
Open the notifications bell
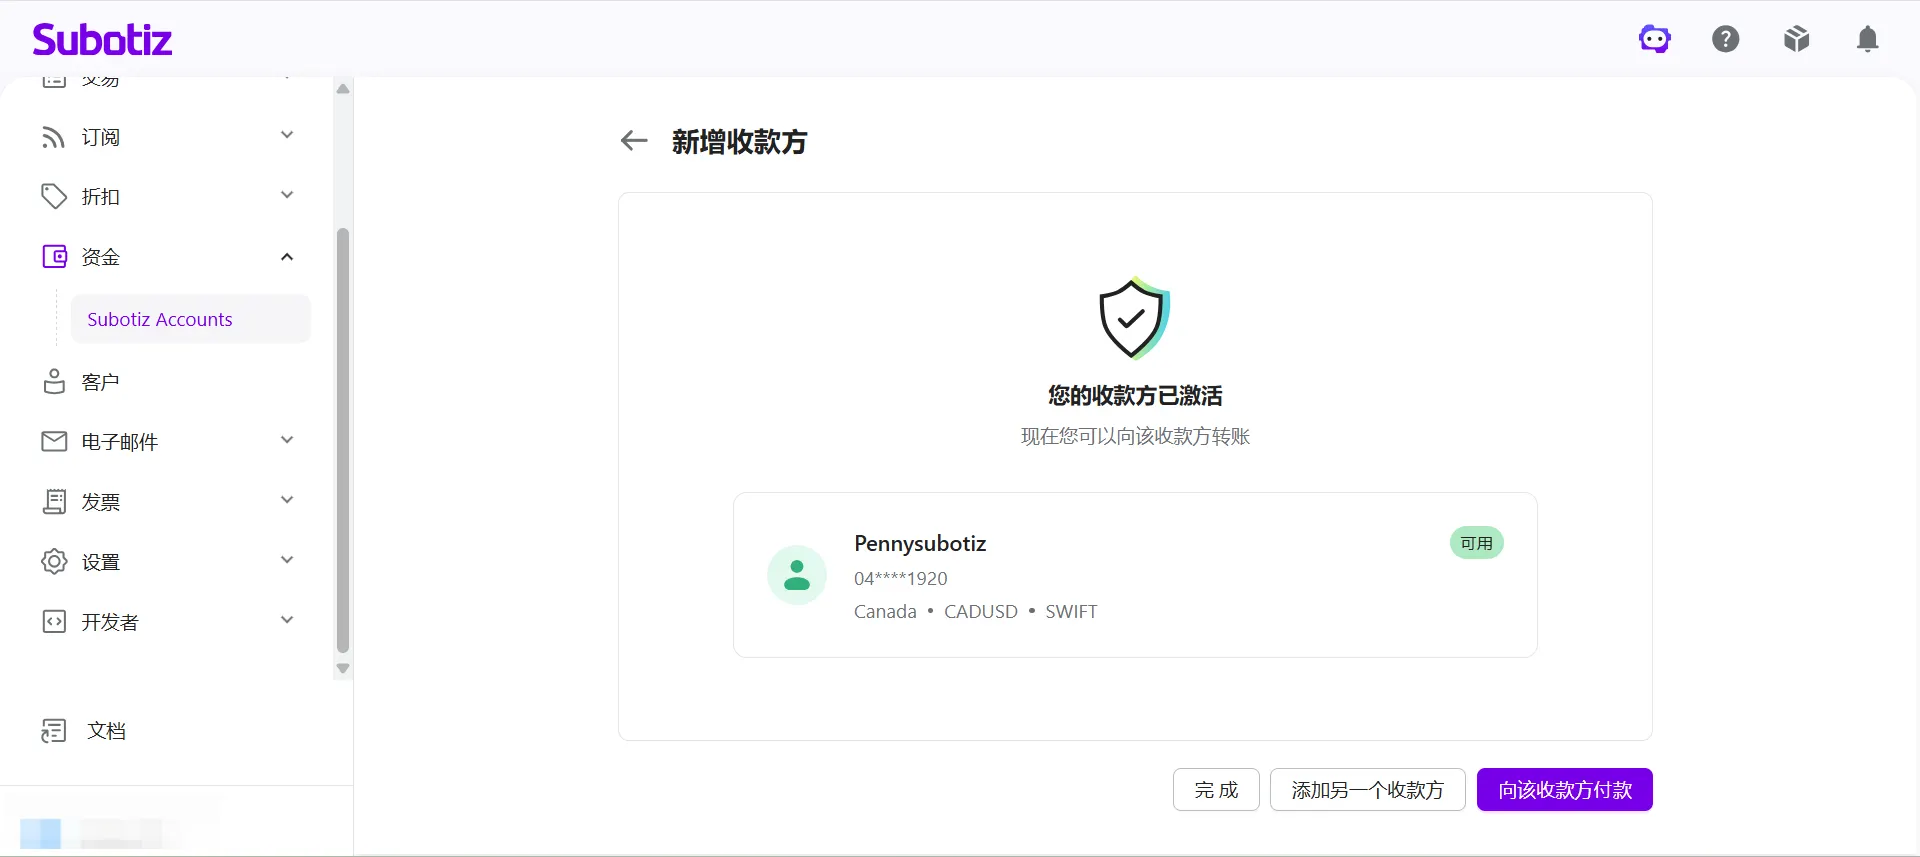[x=1868, y=39]
